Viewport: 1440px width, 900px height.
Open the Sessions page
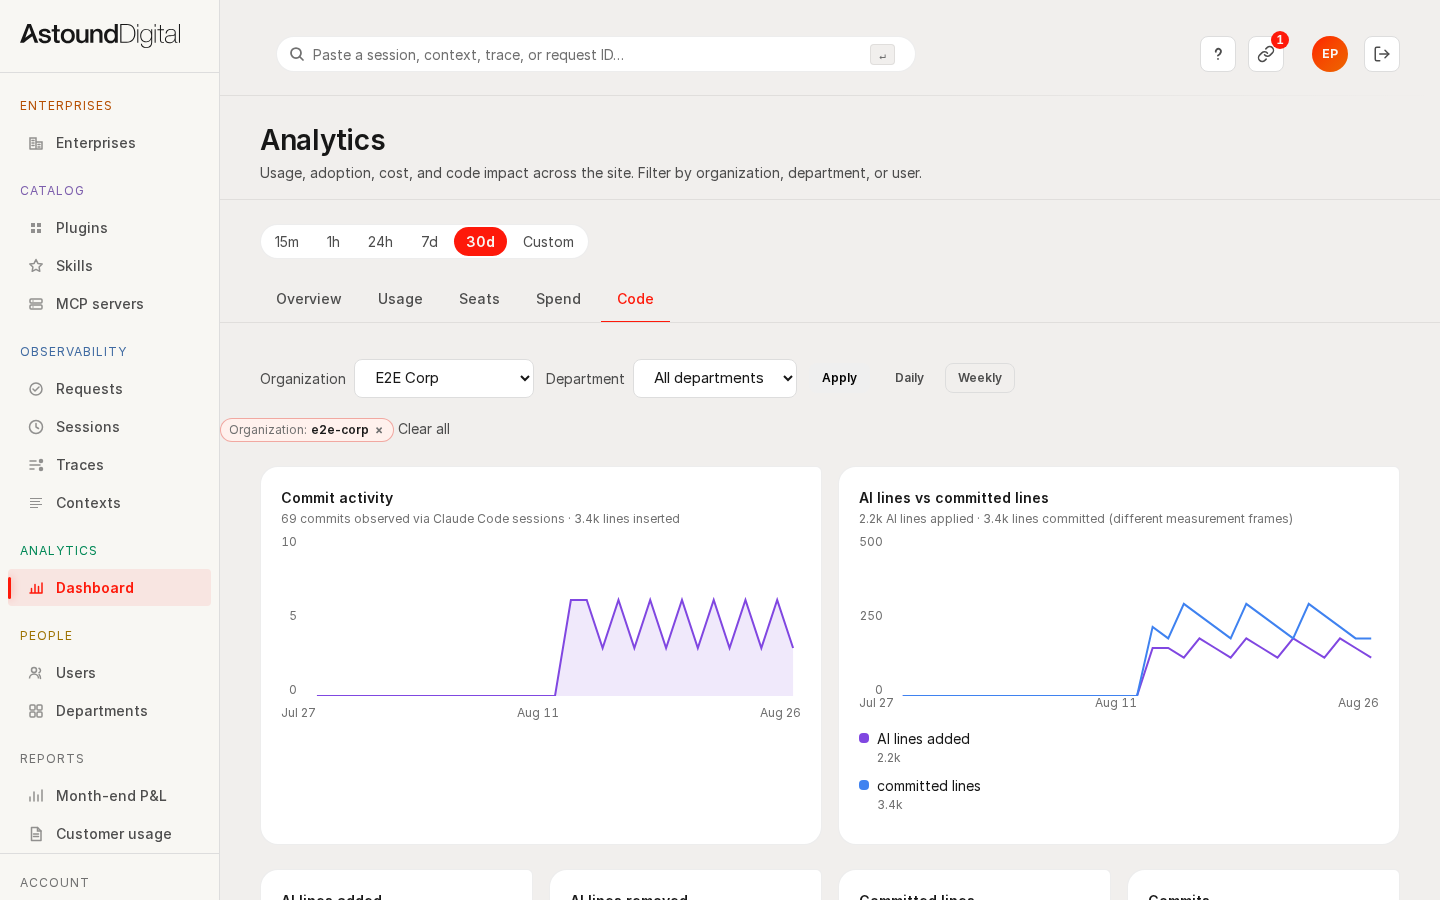point(109,427)
